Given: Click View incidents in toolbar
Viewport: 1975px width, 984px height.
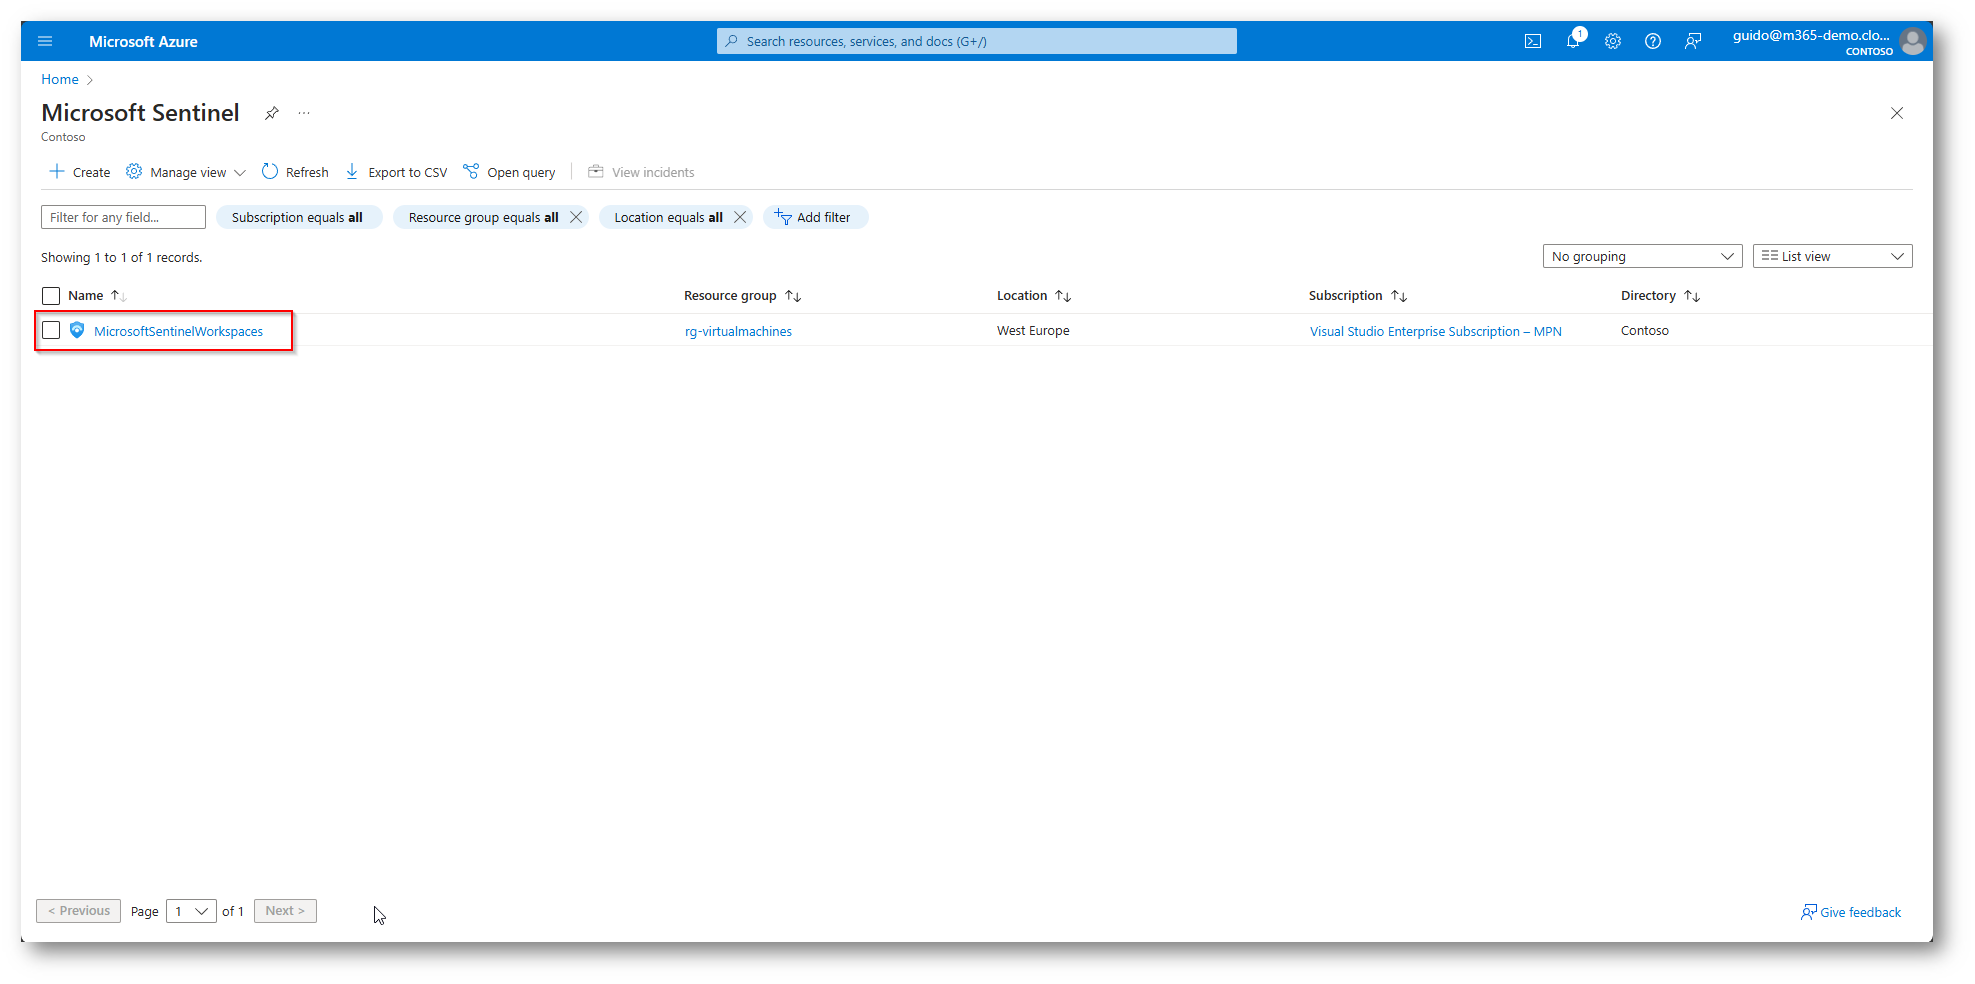Looking at the screenshot, I should click(641, 172).
